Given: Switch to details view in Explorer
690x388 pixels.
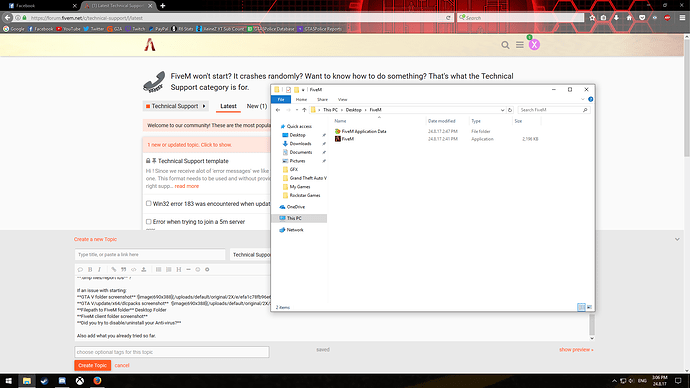Looking at the screenshot, I should 581,307.
